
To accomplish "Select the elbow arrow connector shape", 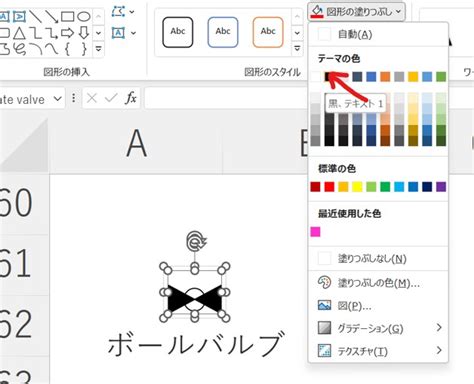I will (x=51, y=33).
